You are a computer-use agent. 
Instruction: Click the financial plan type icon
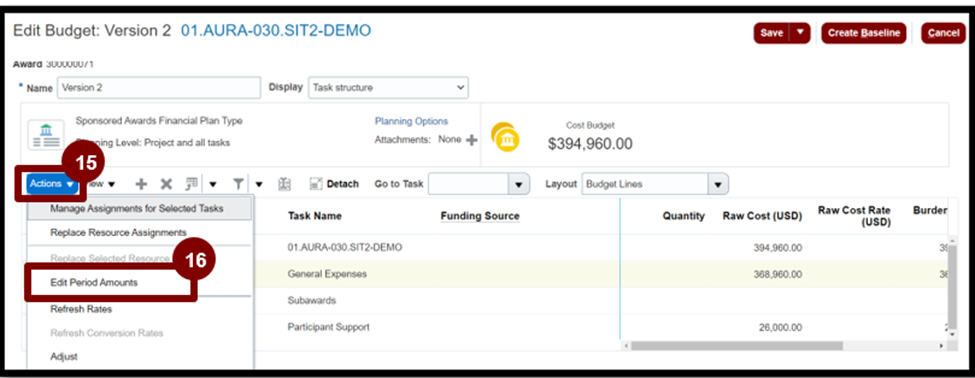click(x=45, y=135)
